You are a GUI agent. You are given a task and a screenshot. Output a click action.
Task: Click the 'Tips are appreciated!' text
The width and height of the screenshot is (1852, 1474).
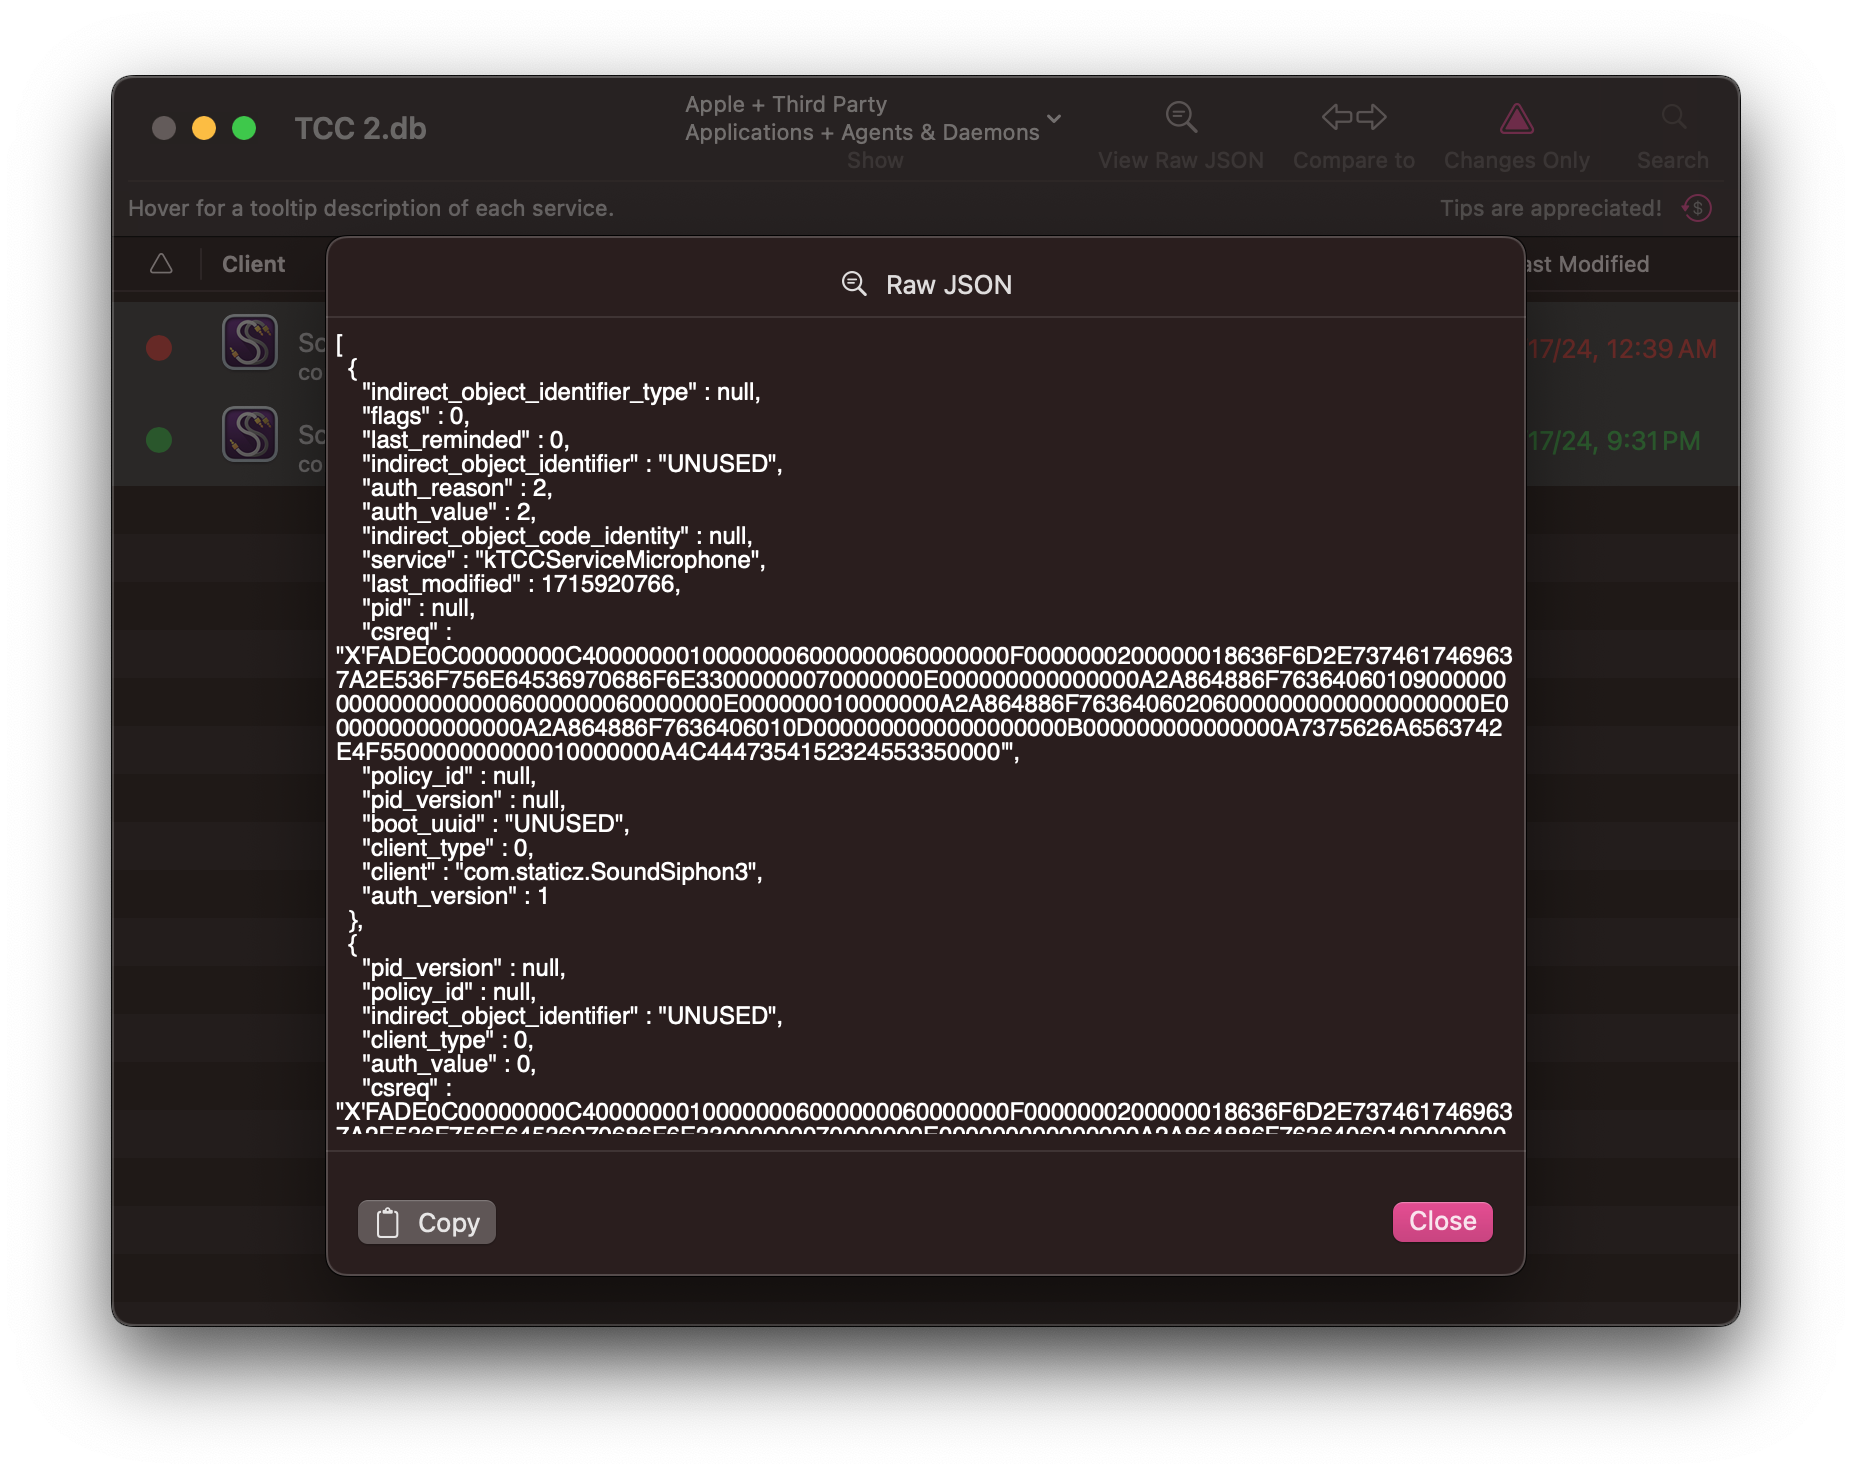pos(1550,208)
